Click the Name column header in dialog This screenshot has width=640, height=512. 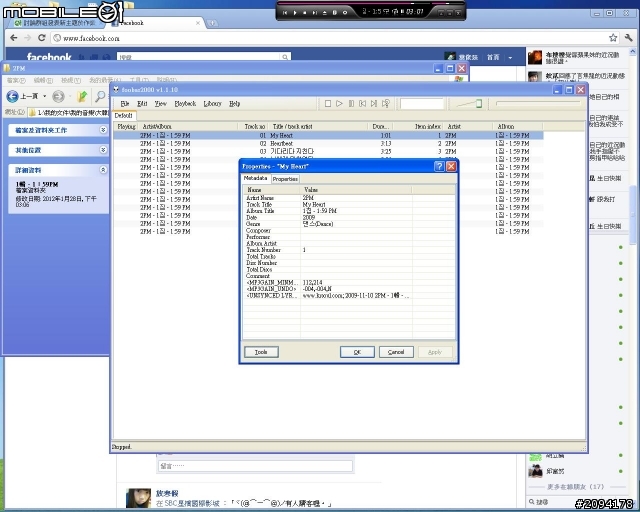(x=272, y=190)
